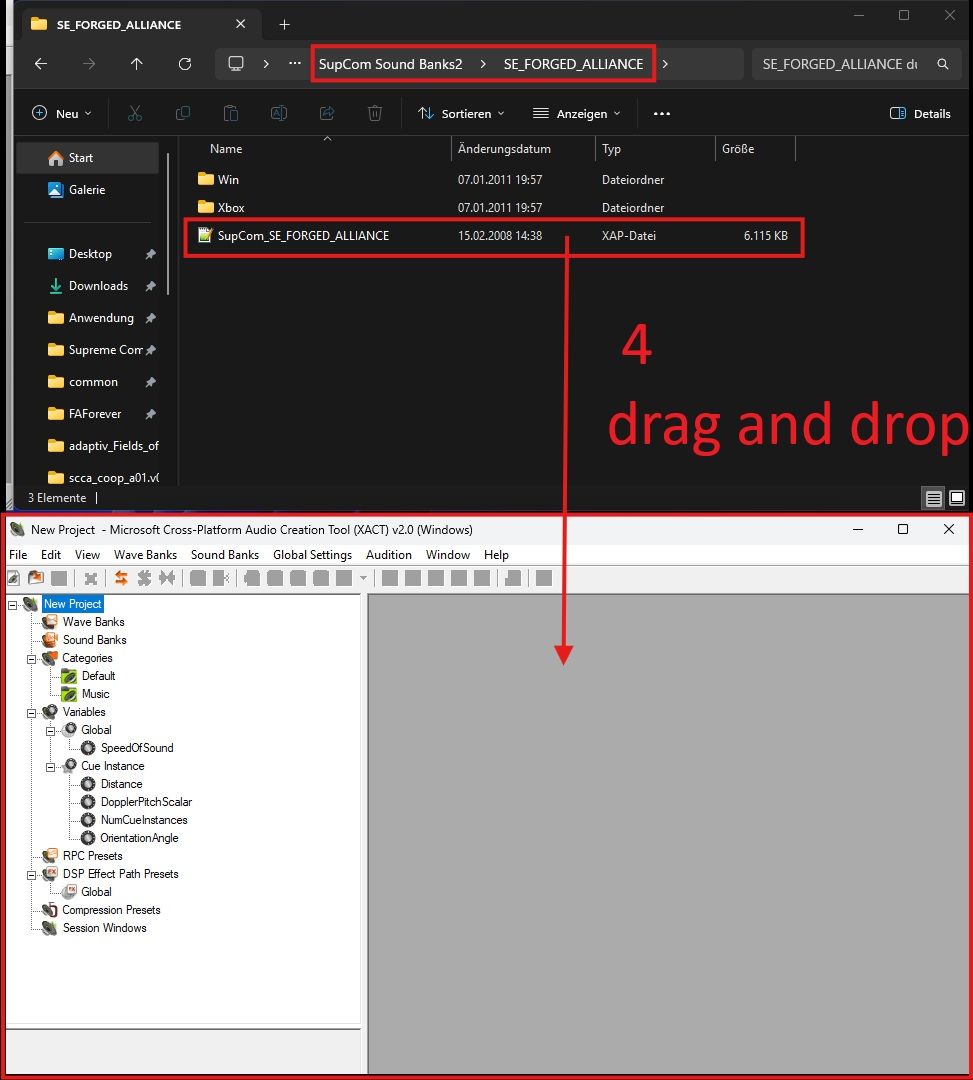Click the search magnifier icon in Explorer
Viewport: 973px width, 1080px height.
click(943, 64)
